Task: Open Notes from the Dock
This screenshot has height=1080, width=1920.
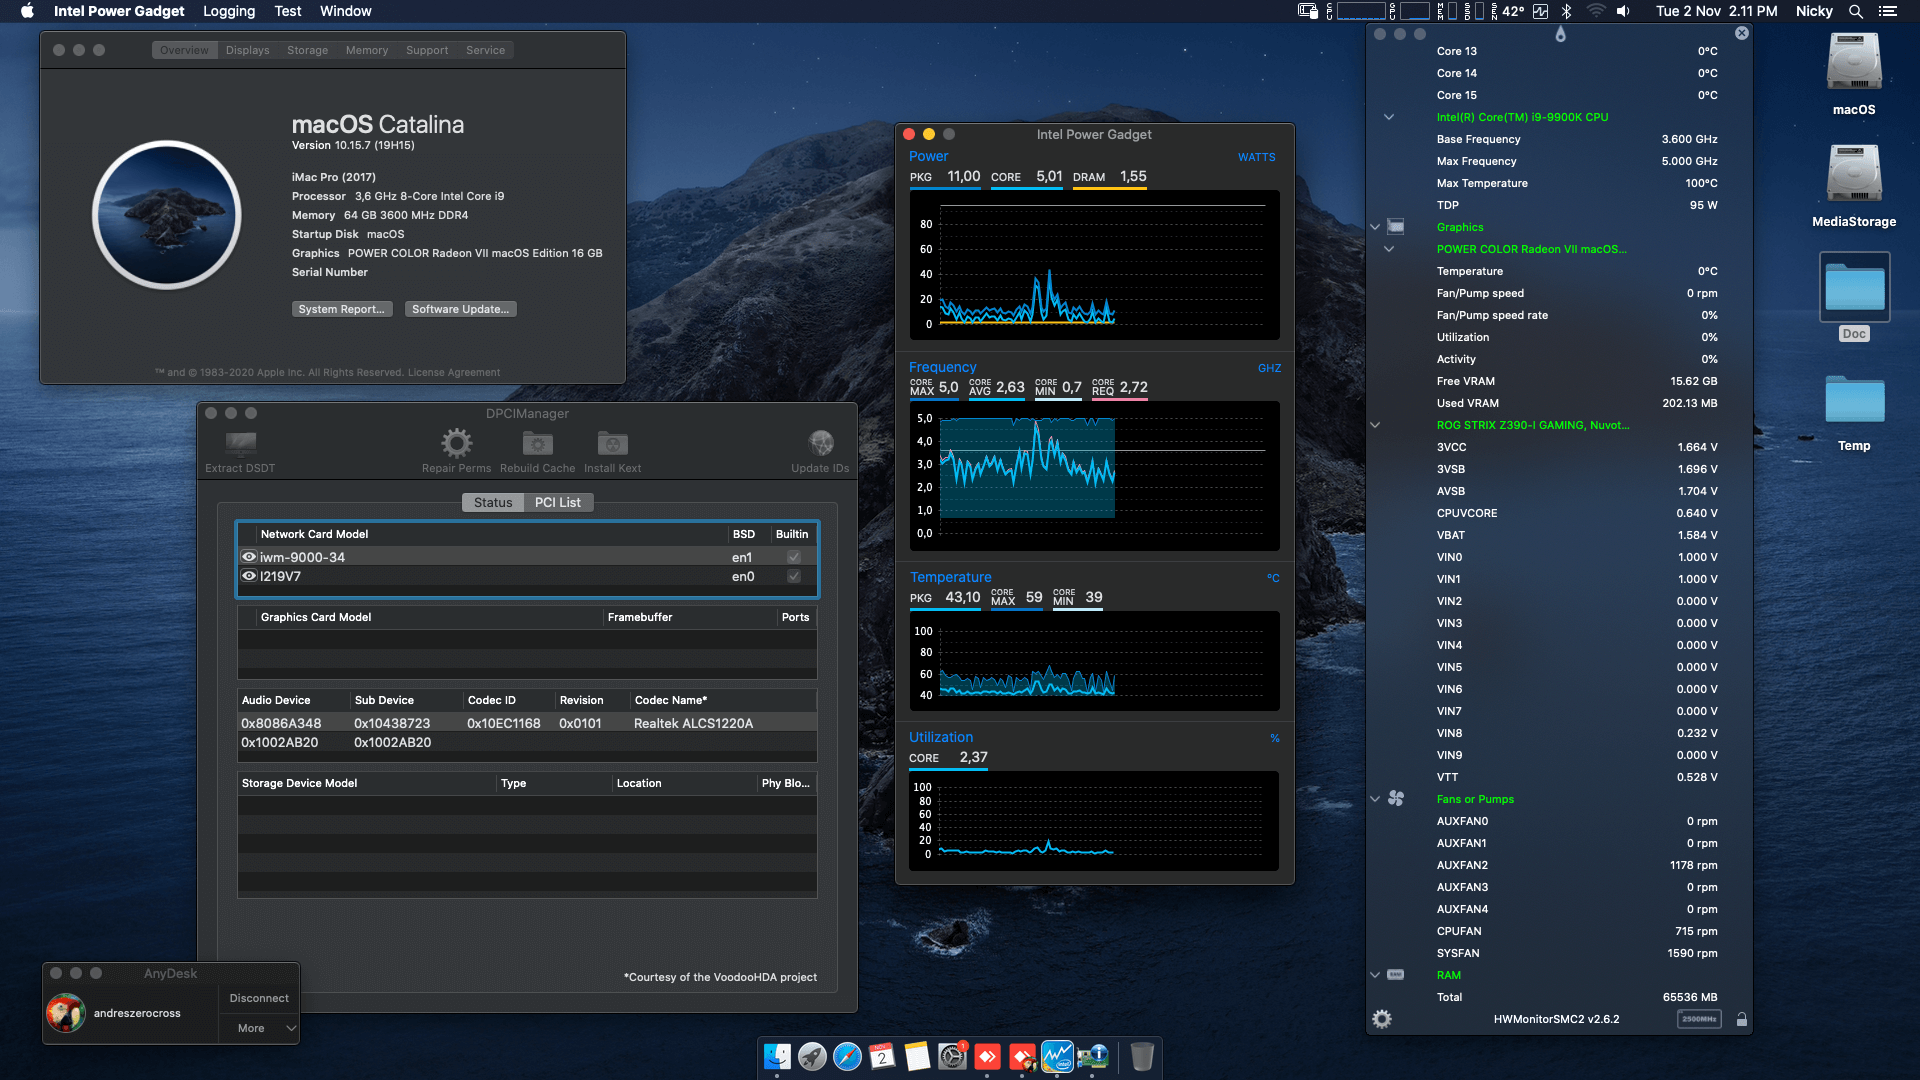Action: coord(917,1056)
